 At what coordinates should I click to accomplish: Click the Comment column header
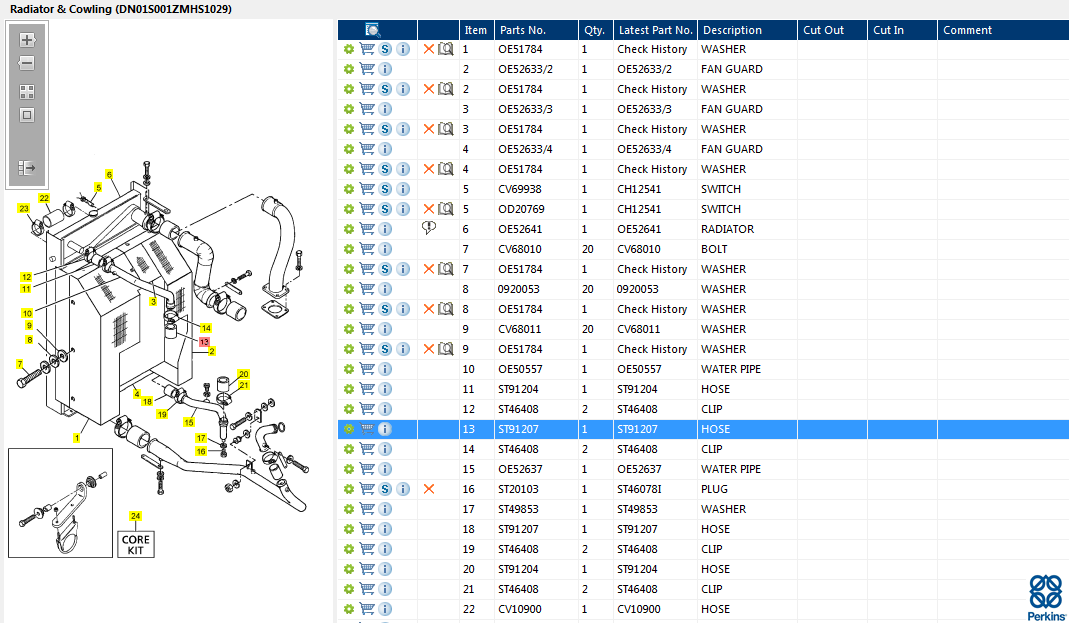tap(1004, 30)
